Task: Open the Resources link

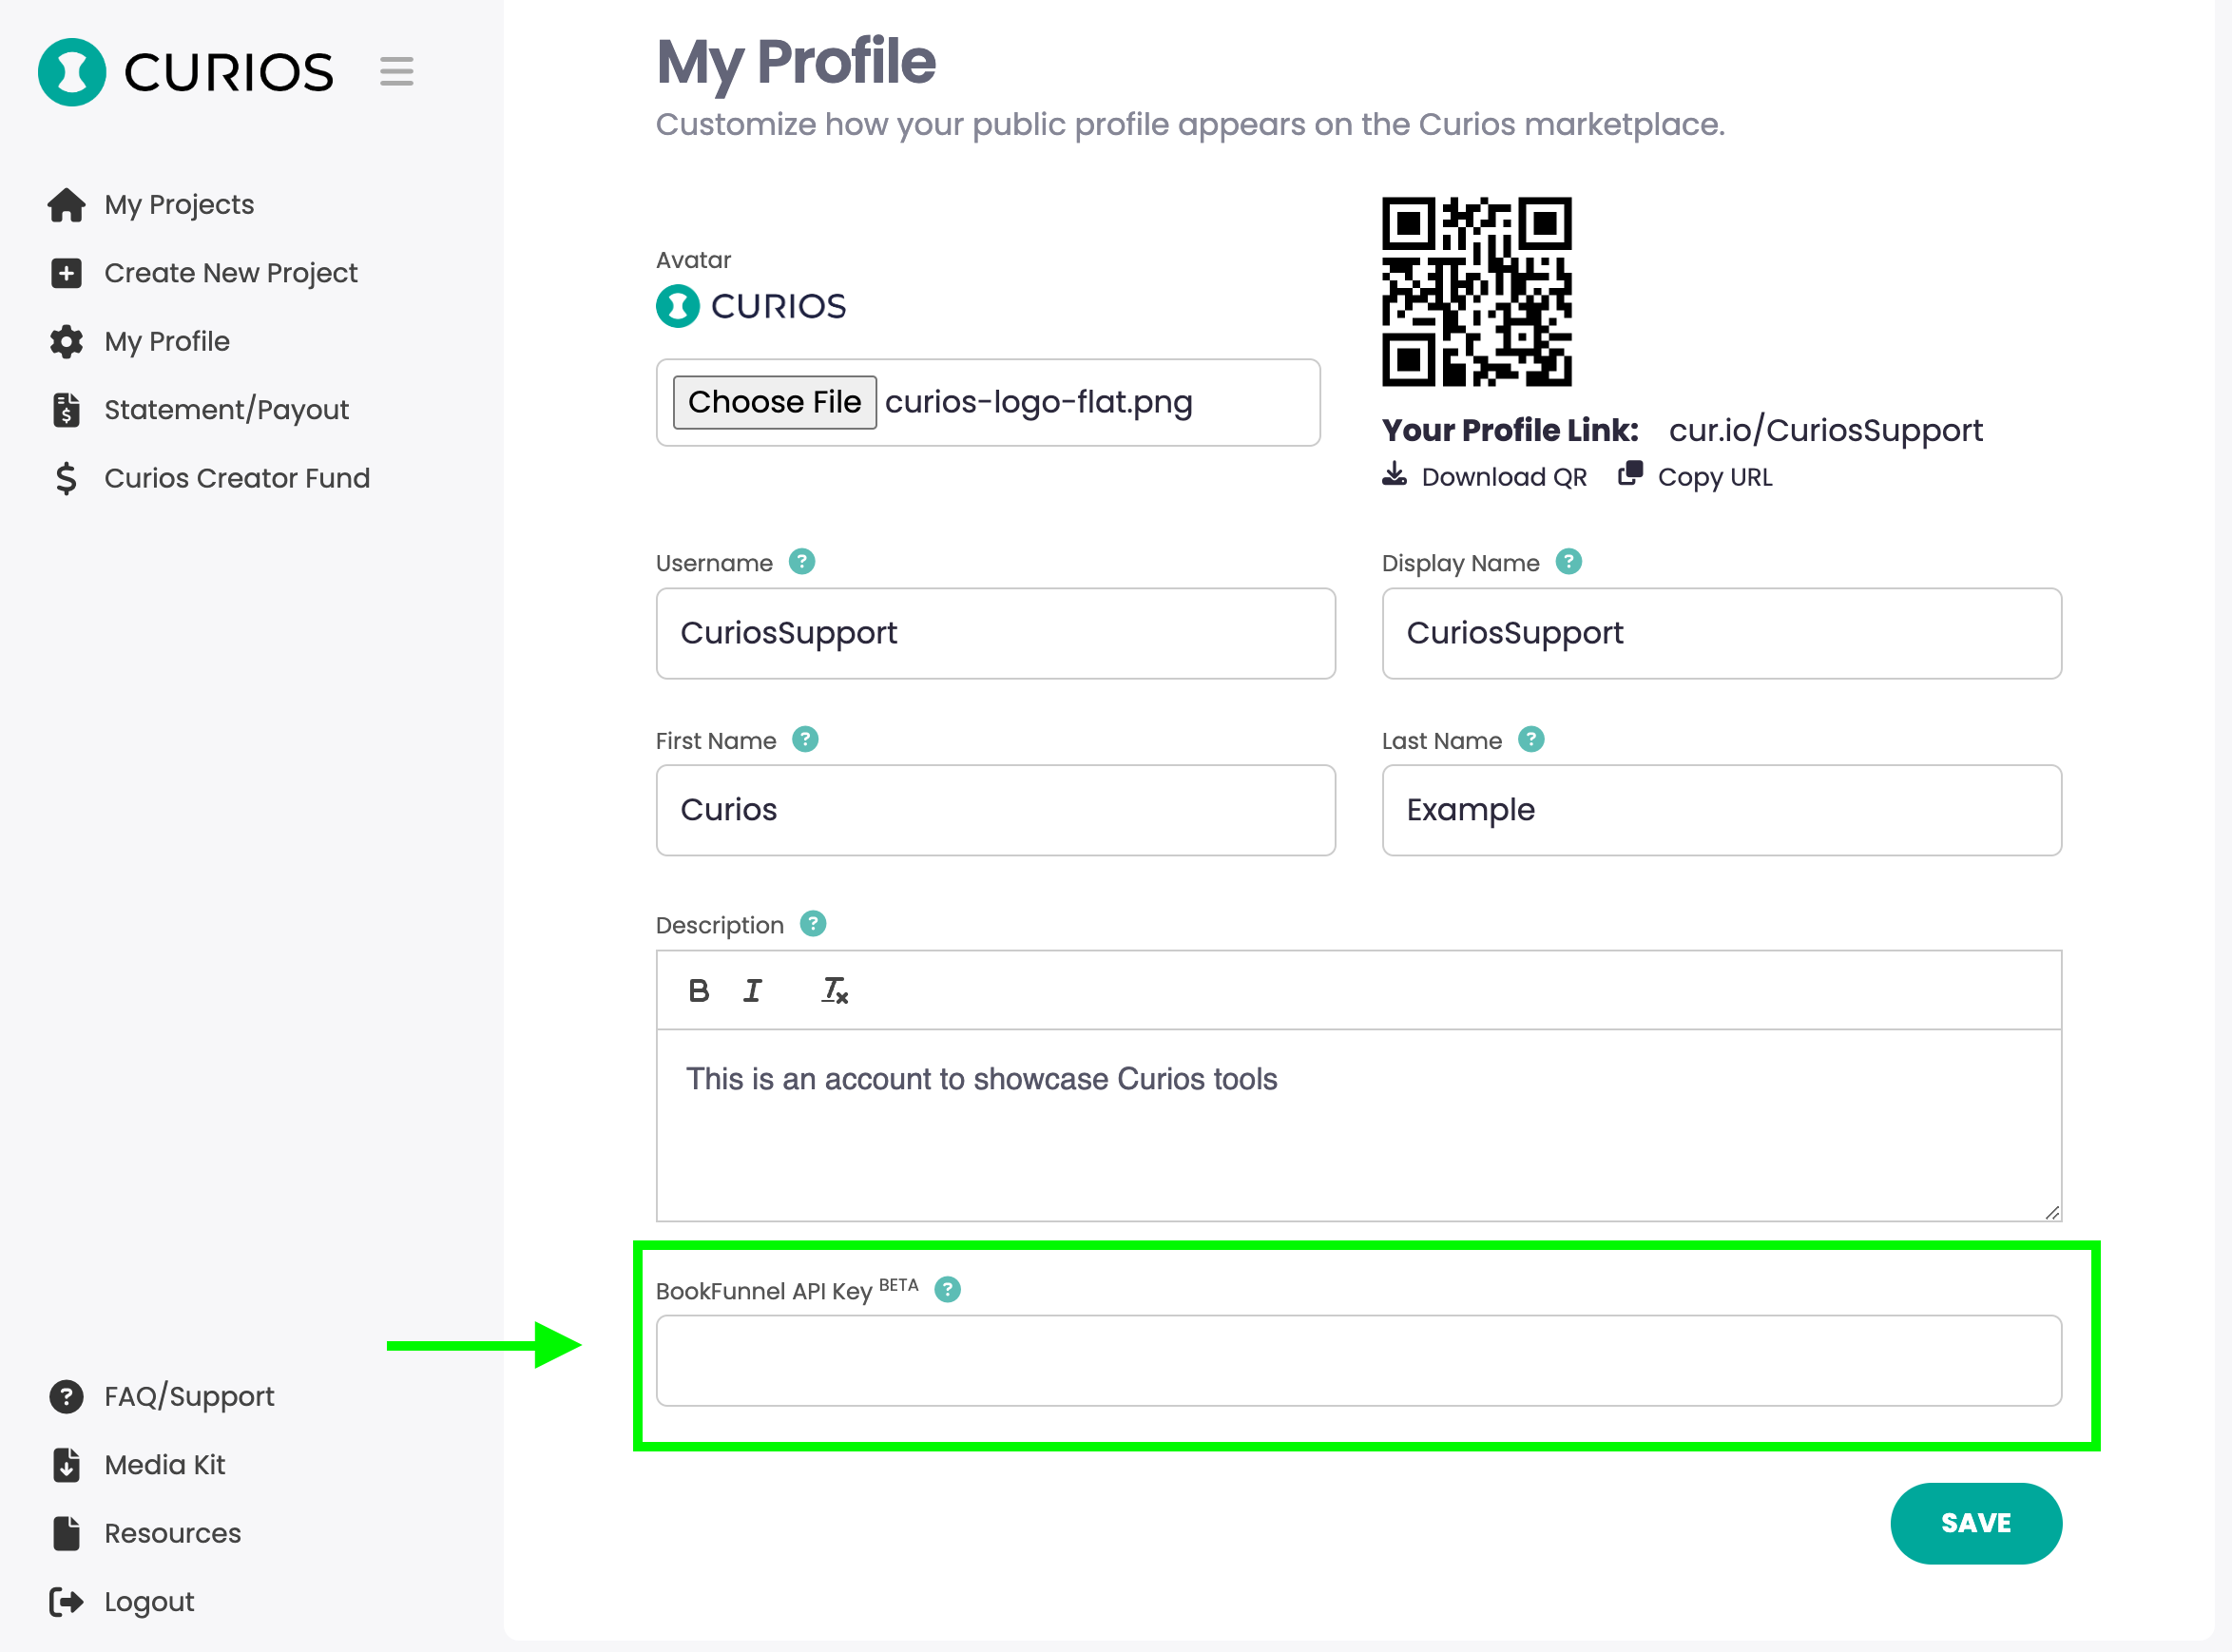Action: click(x=173, y=1534)
